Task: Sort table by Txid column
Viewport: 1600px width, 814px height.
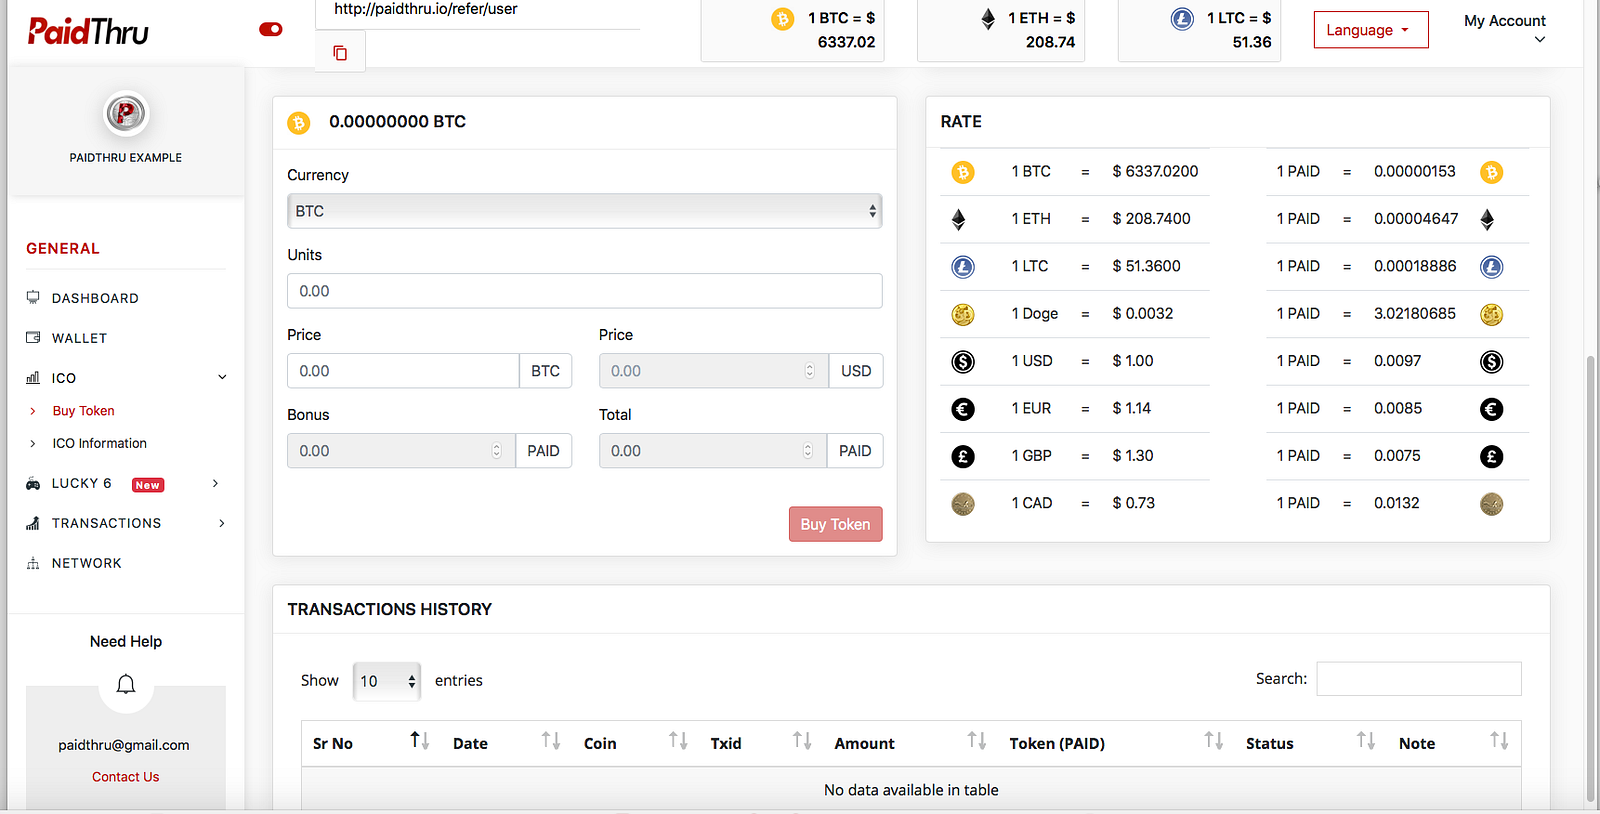Action: pos(761,743)
